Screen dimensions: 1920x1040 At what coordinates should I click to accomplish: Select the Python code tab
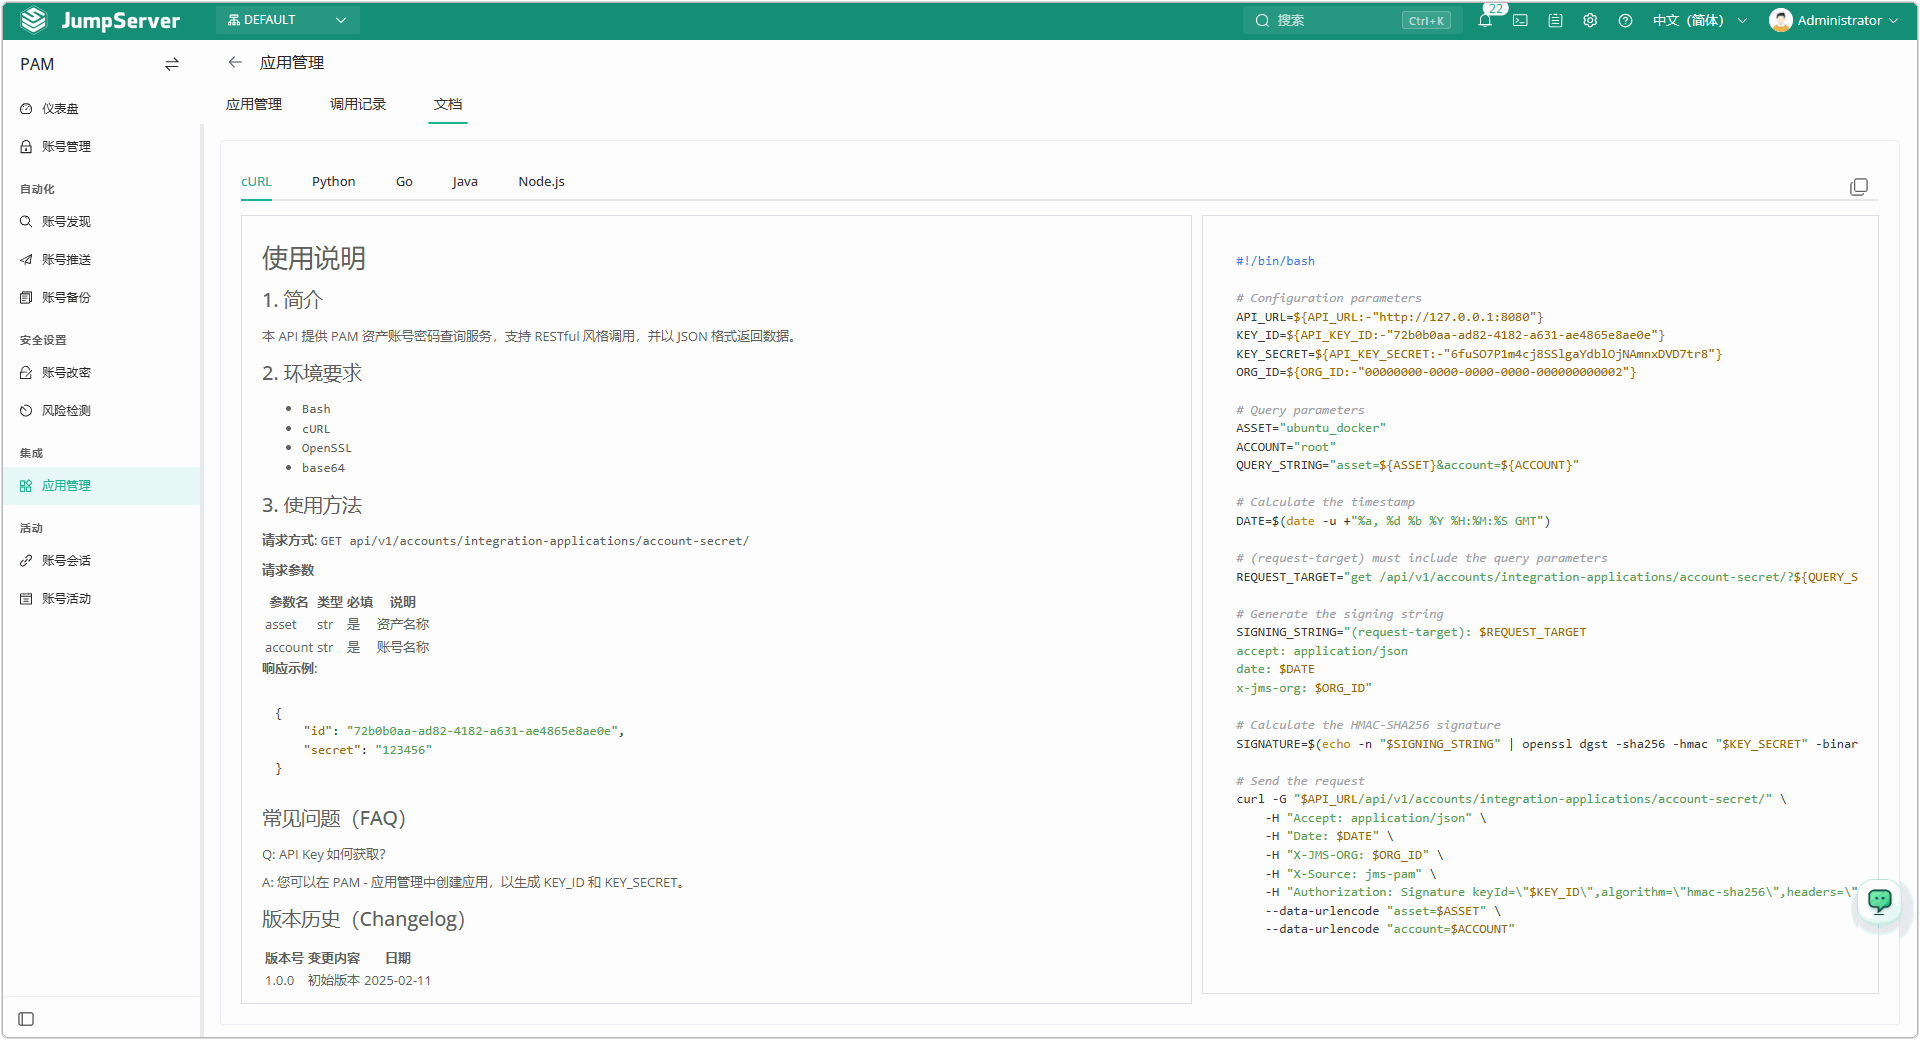(x=333, y=182)
